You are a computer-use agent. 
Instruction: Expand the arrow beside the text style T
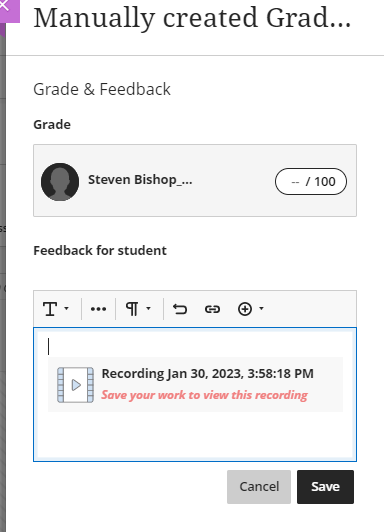coord(66,308)
